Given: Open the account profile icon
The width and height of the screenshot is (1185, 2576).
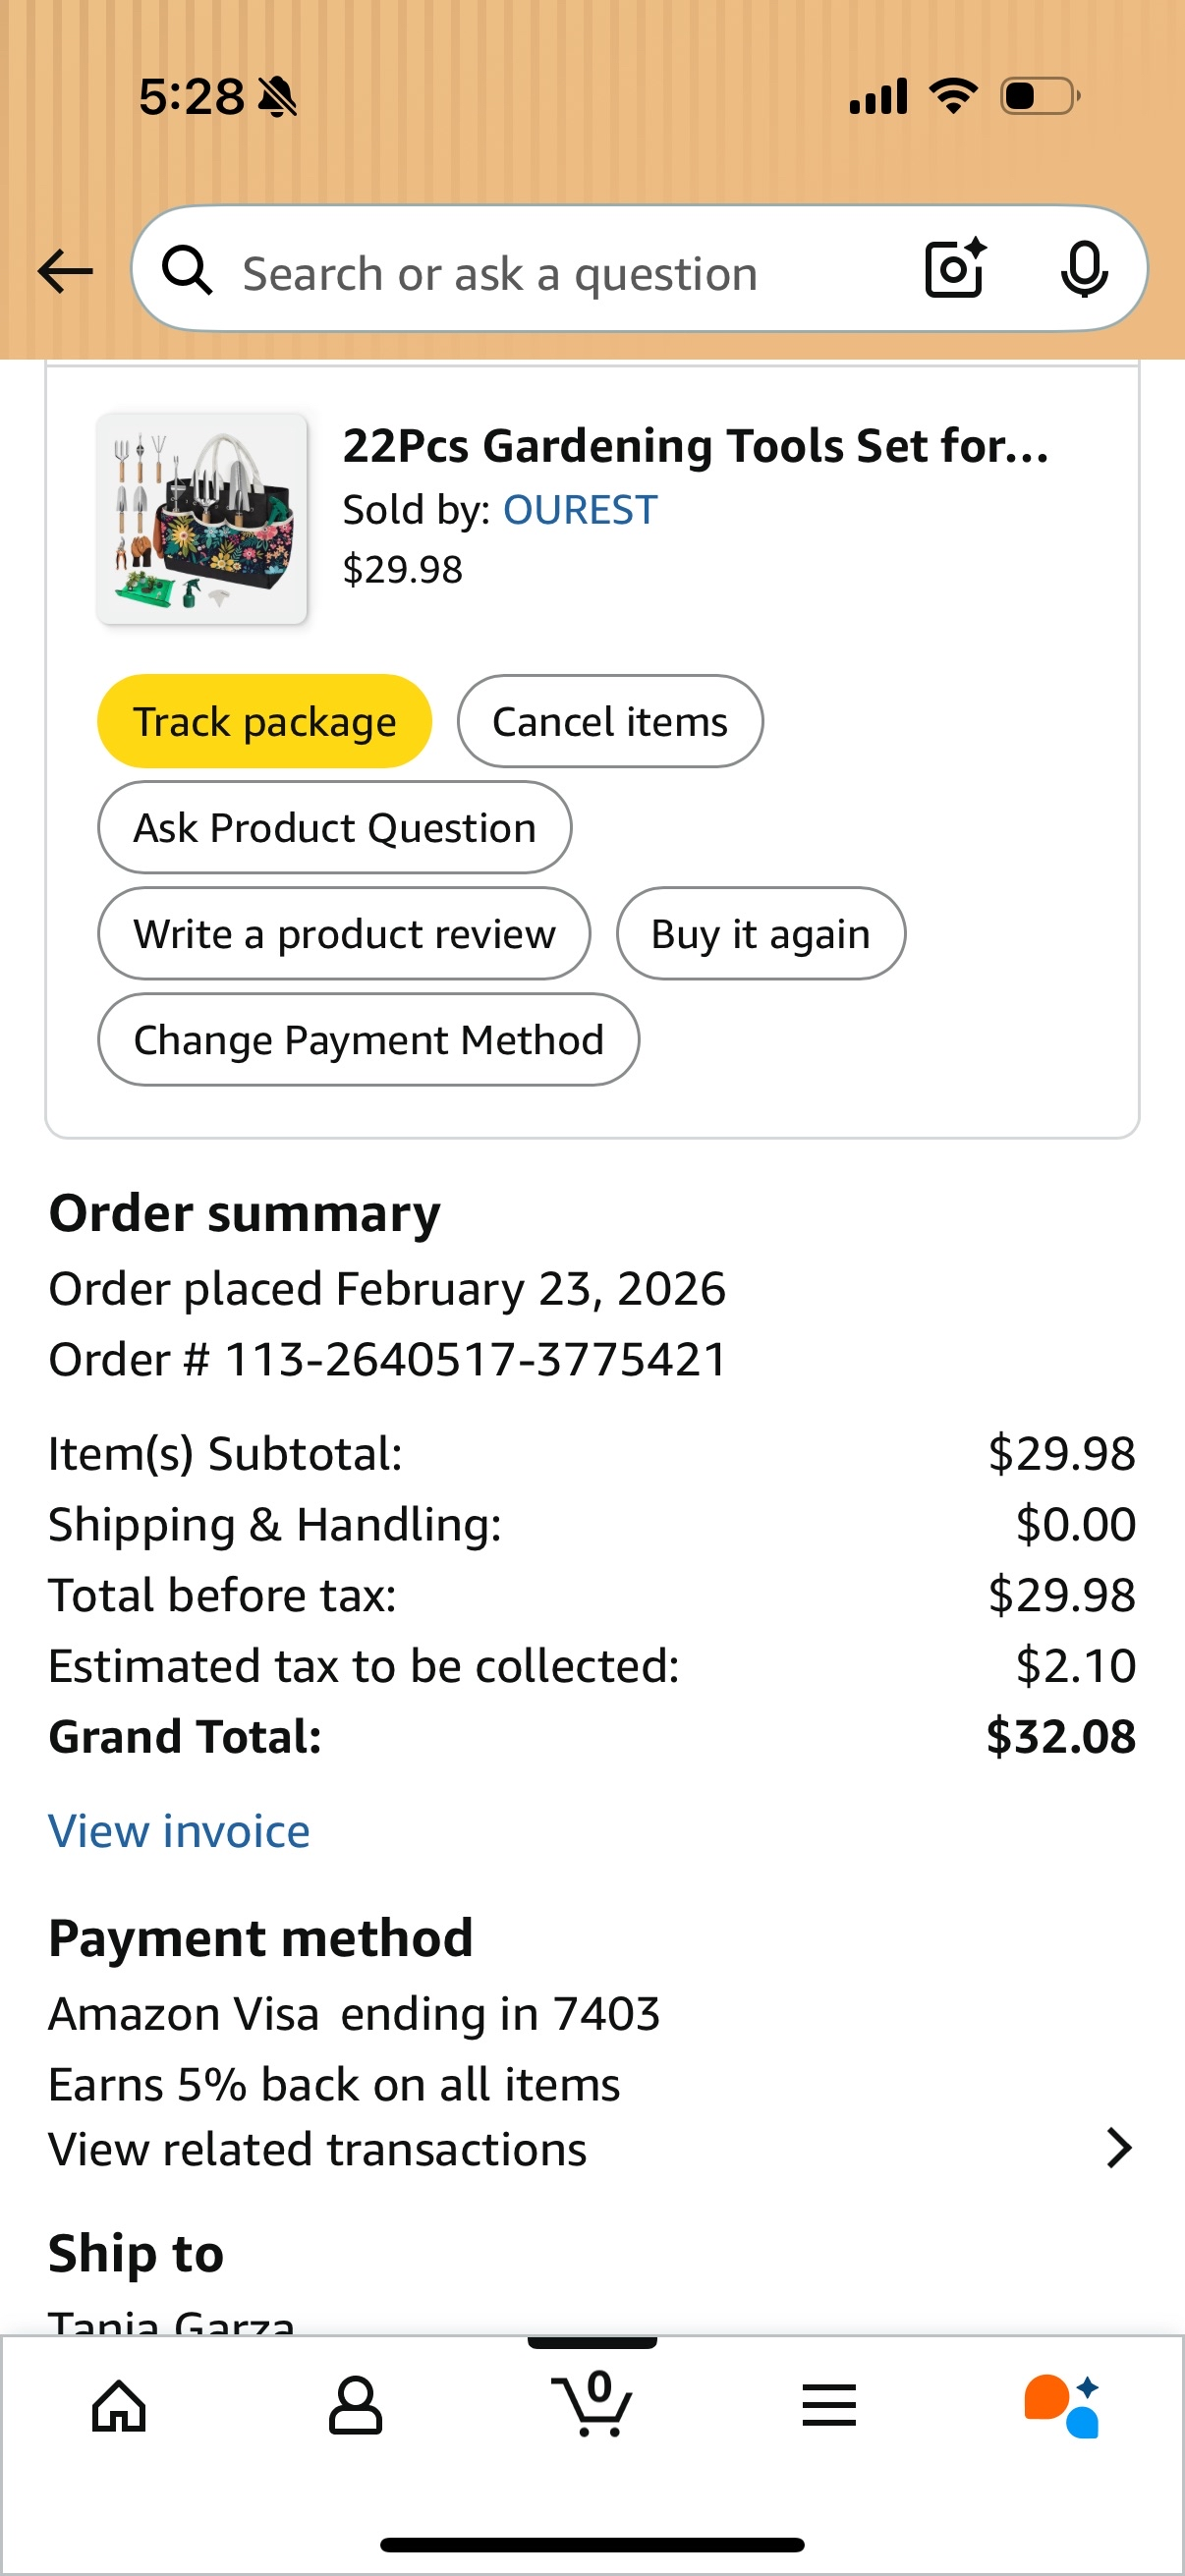Looking at the screenshot, I should (356, 2405).
